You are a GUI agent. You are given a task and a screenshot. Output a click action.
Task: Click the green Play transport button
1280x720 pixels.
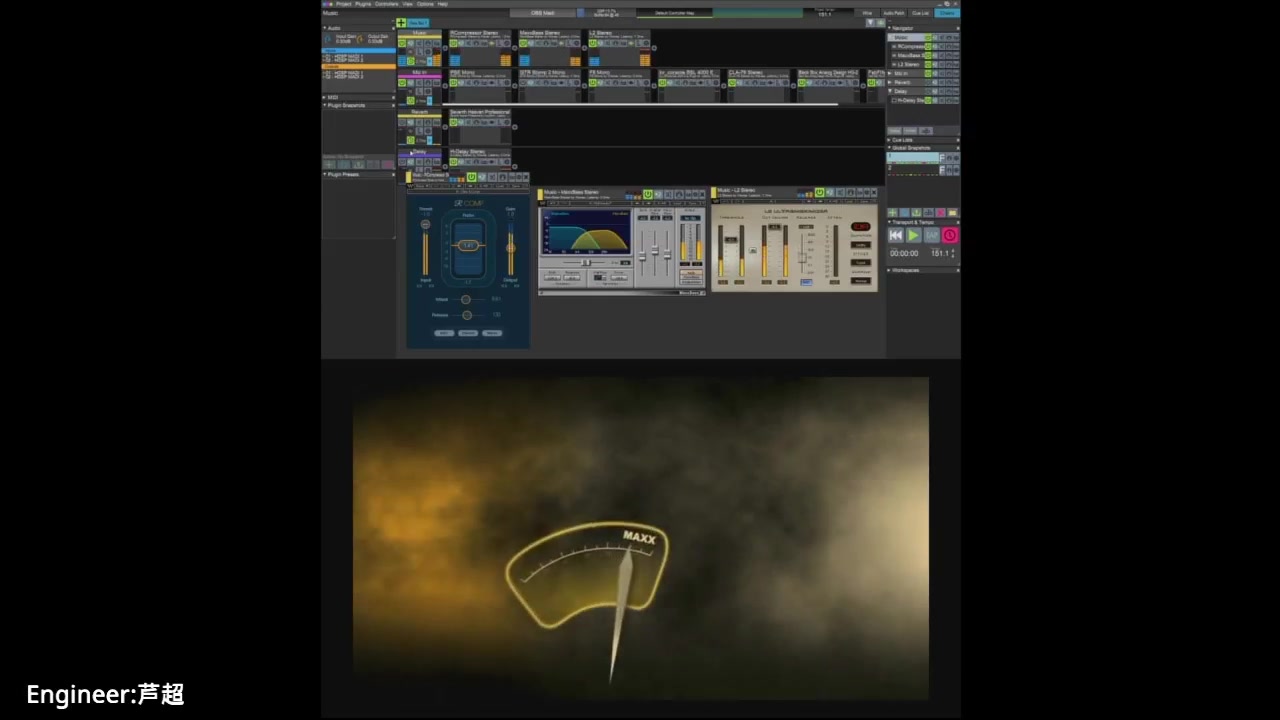[x=913, y=235]
